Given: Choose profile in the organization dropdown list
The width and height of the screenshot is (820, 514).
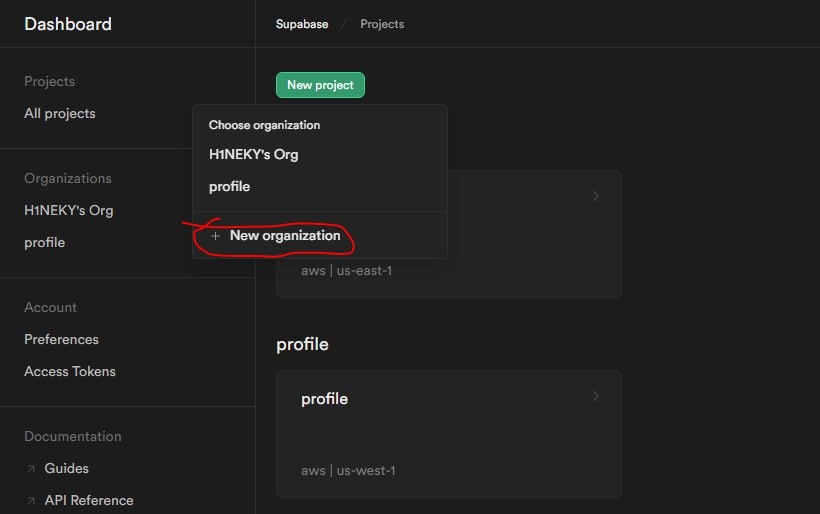Looking at the screenshot, I should pyautogui.click(x=229, y=186).
